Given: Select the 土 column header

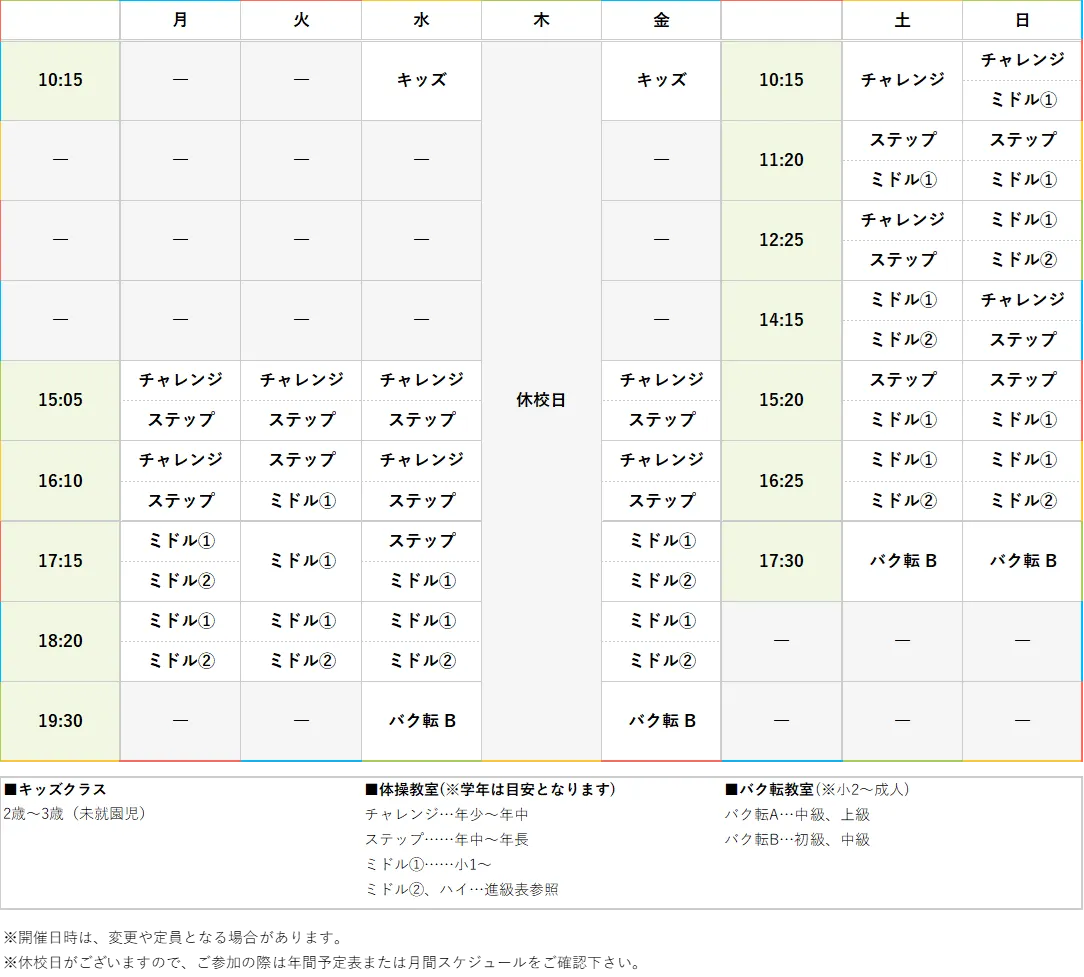Looking at the screenshot, I should point(901,20).
